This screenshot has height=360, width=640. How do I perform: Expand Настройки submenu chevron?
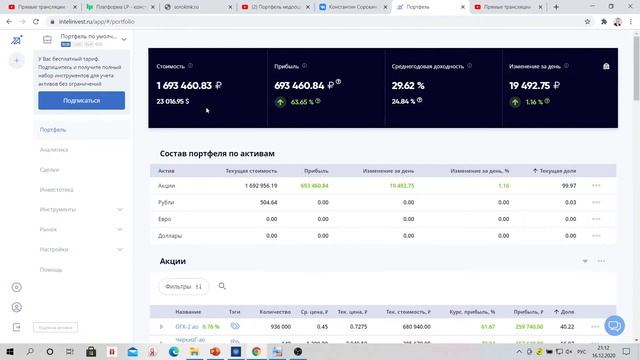[x=120, y=249]
